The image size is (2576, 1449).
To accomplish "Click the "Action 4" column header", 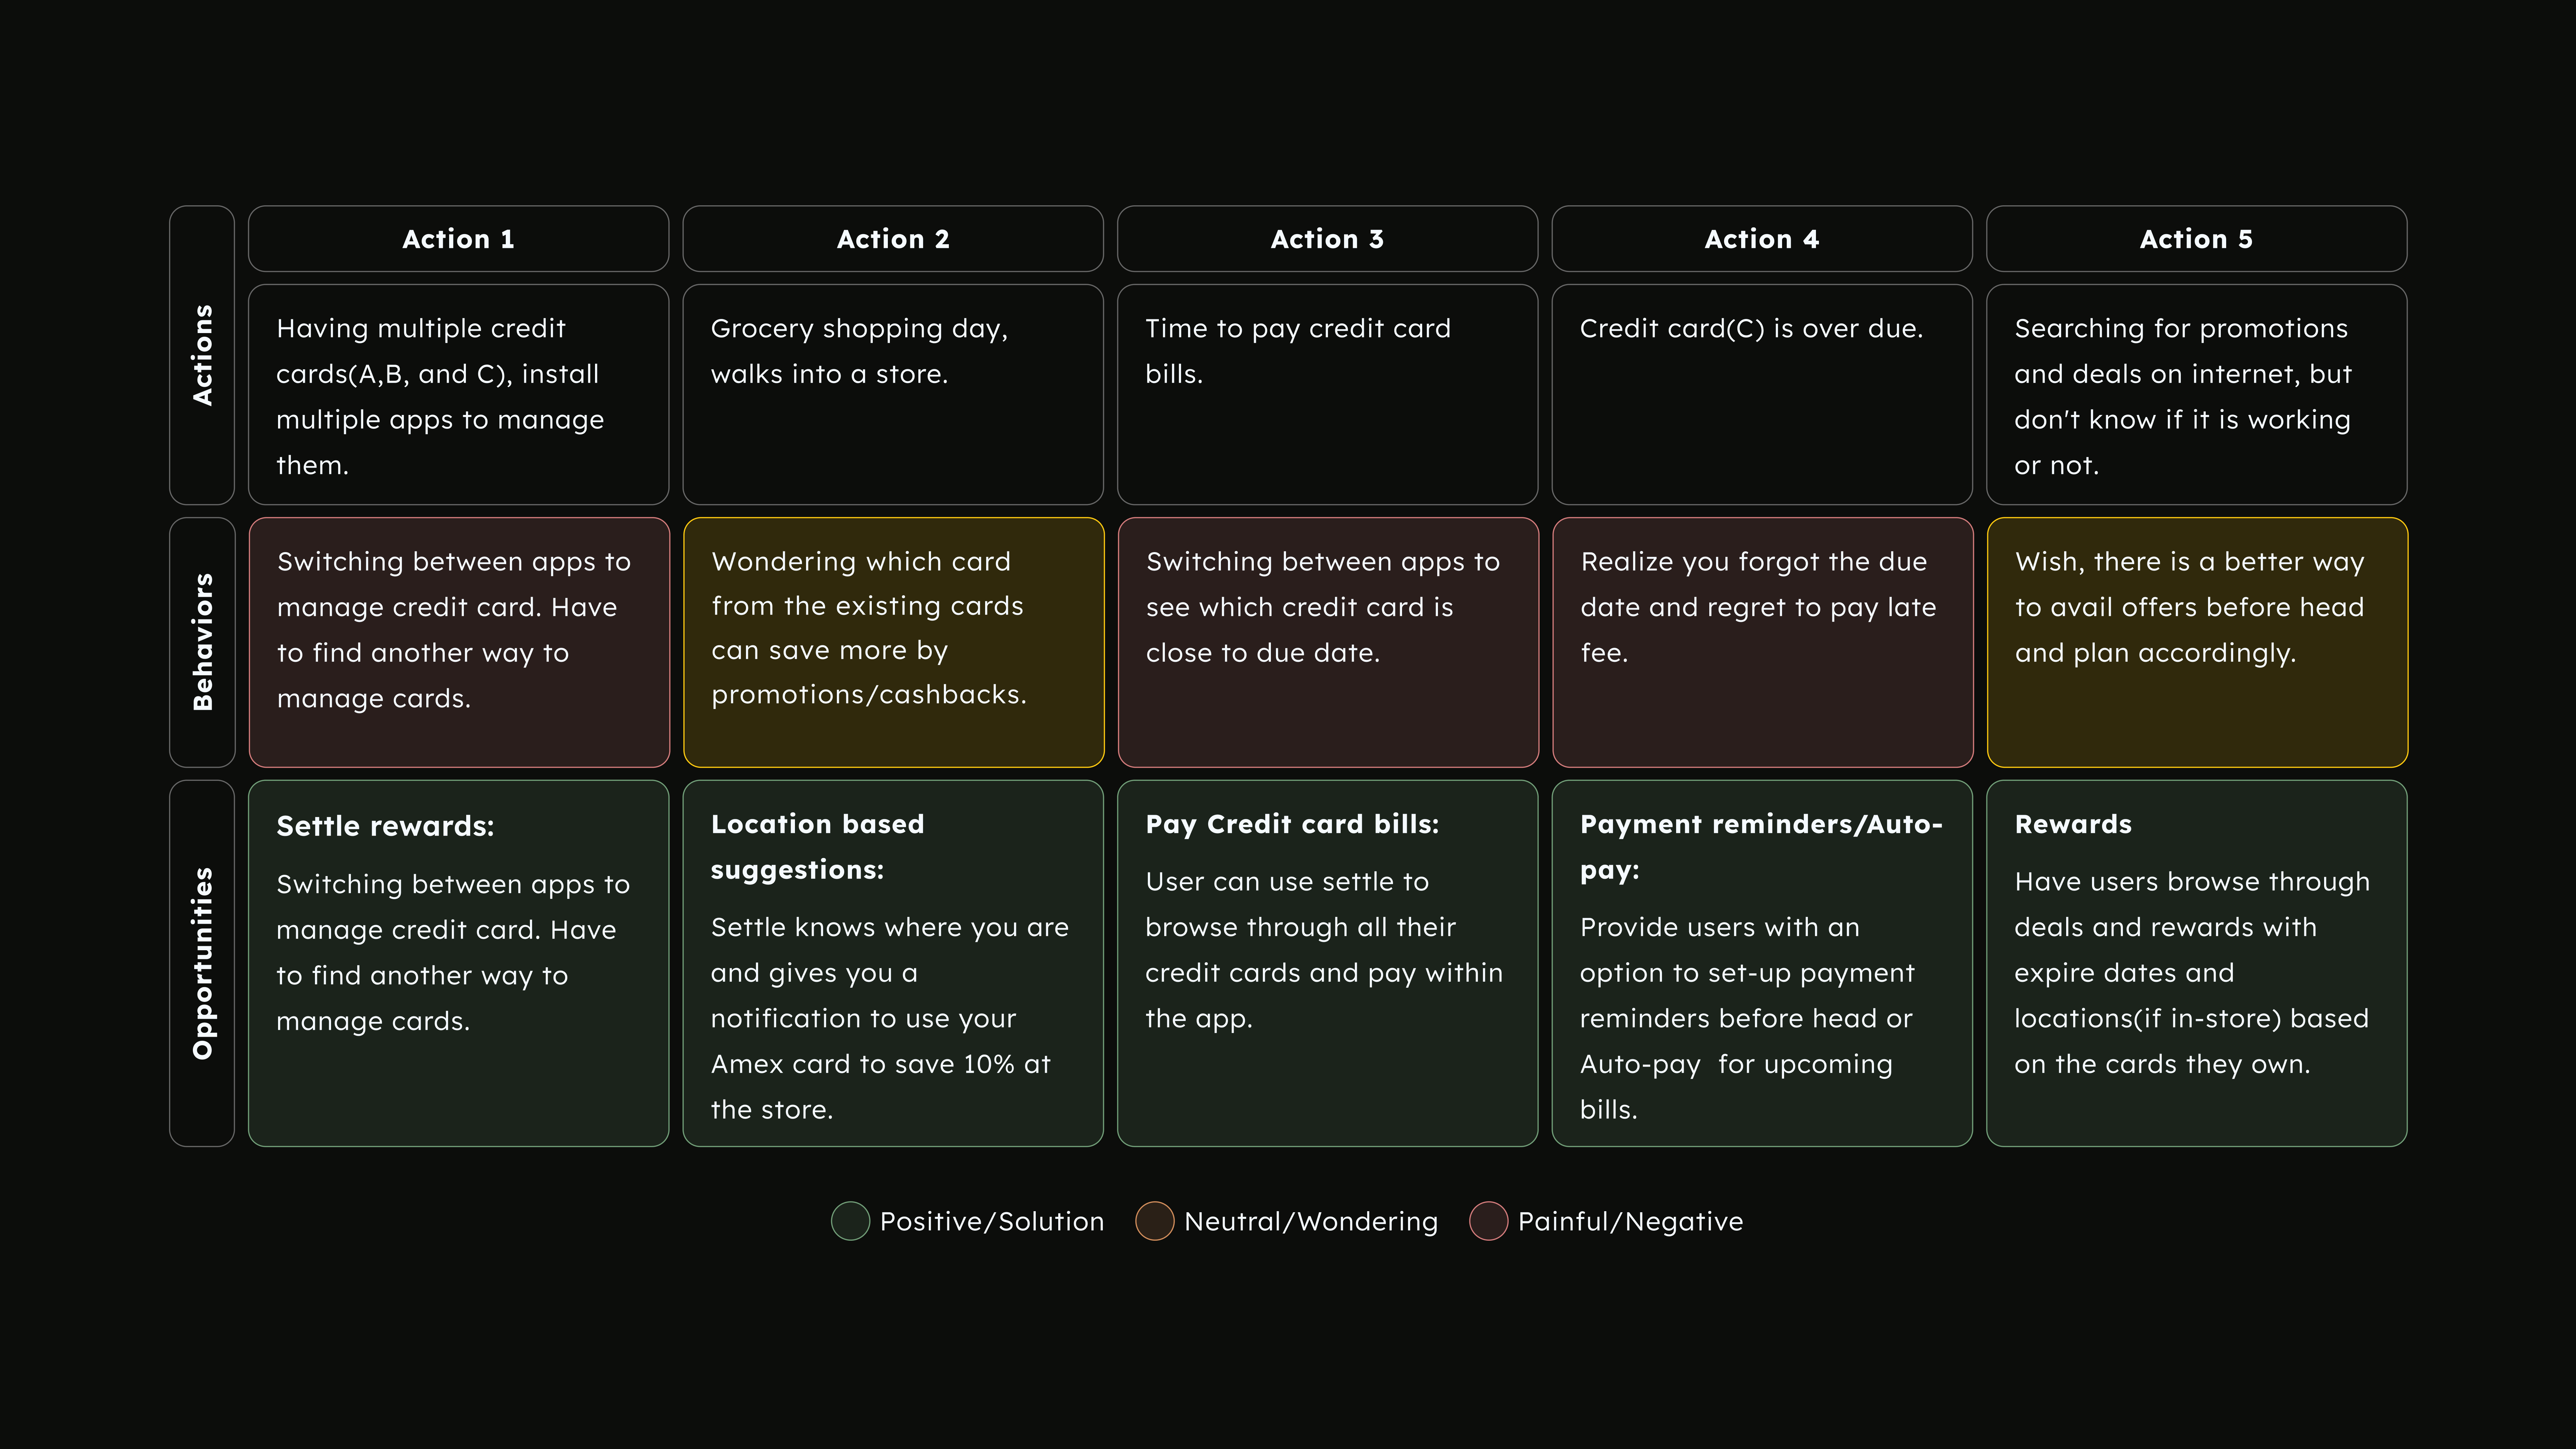I will click(x=1762, y=239).
